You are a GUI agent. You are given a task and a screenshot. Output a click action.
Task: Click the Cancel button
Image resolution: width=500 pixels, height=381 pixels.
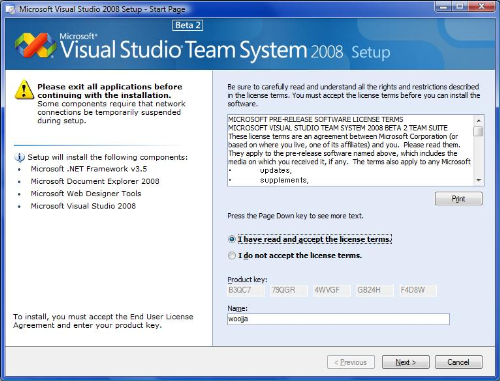click(x=459, y=362)
